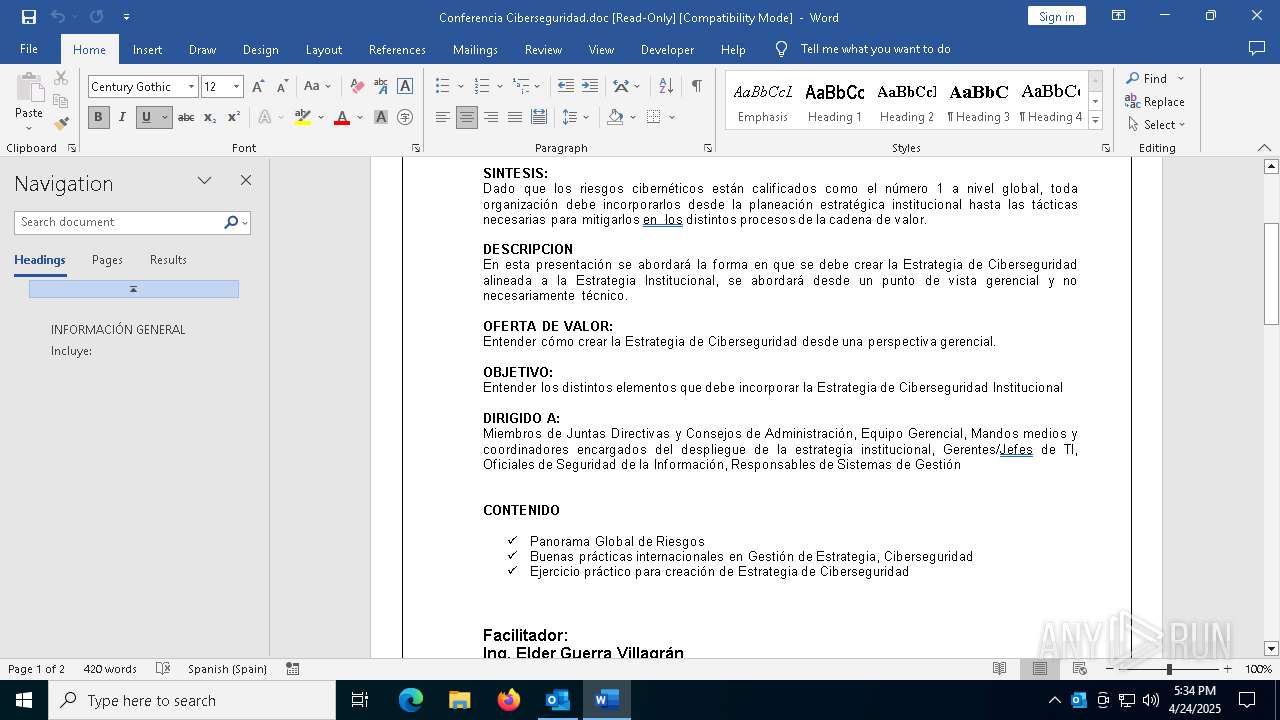Viewport: 1280px width, 720px height.
Task: Click Clear All Formatting icon
Action: [357, 87]
